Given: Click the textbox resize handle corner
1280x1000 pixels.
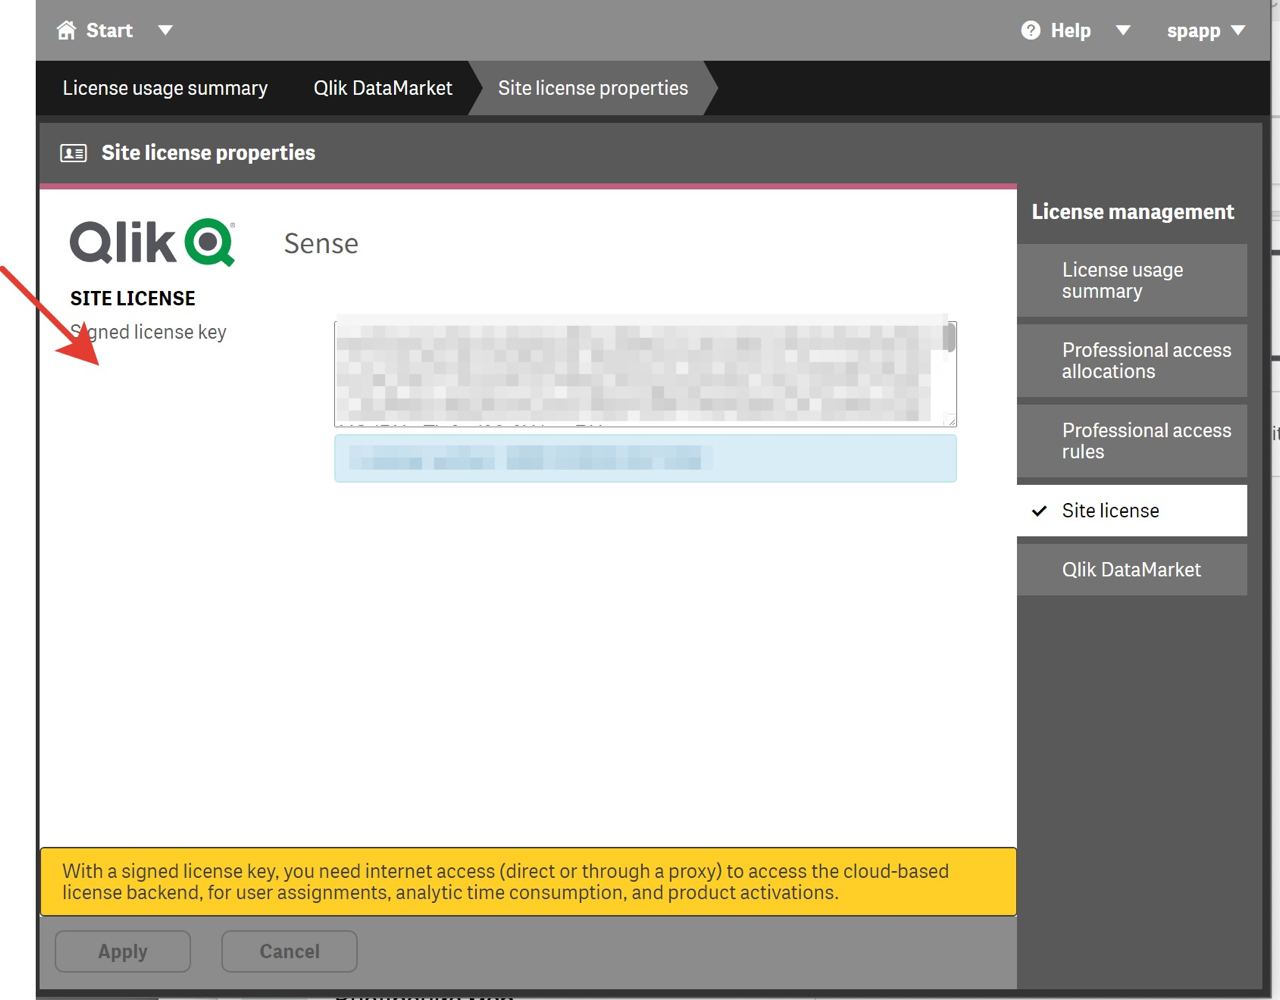Looking at the screenshot, I should pyautogui.click(x=950, y=420).
